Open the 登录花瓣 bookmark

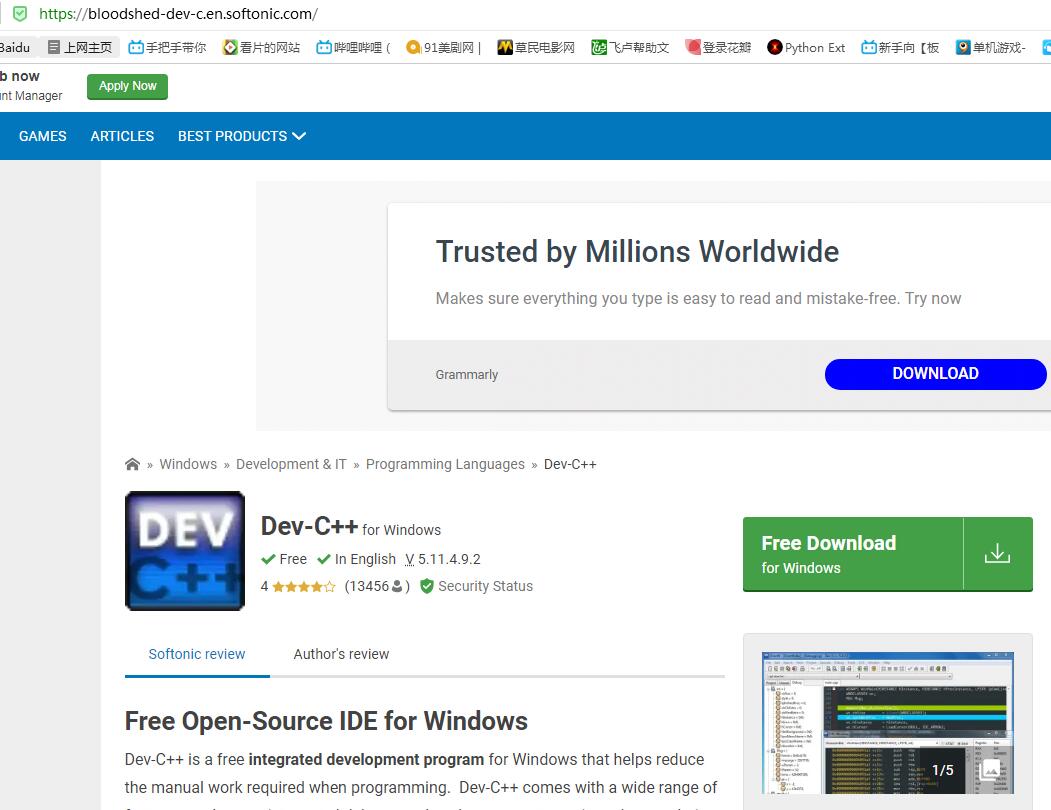pyautogui.click(x=718, y=48)
